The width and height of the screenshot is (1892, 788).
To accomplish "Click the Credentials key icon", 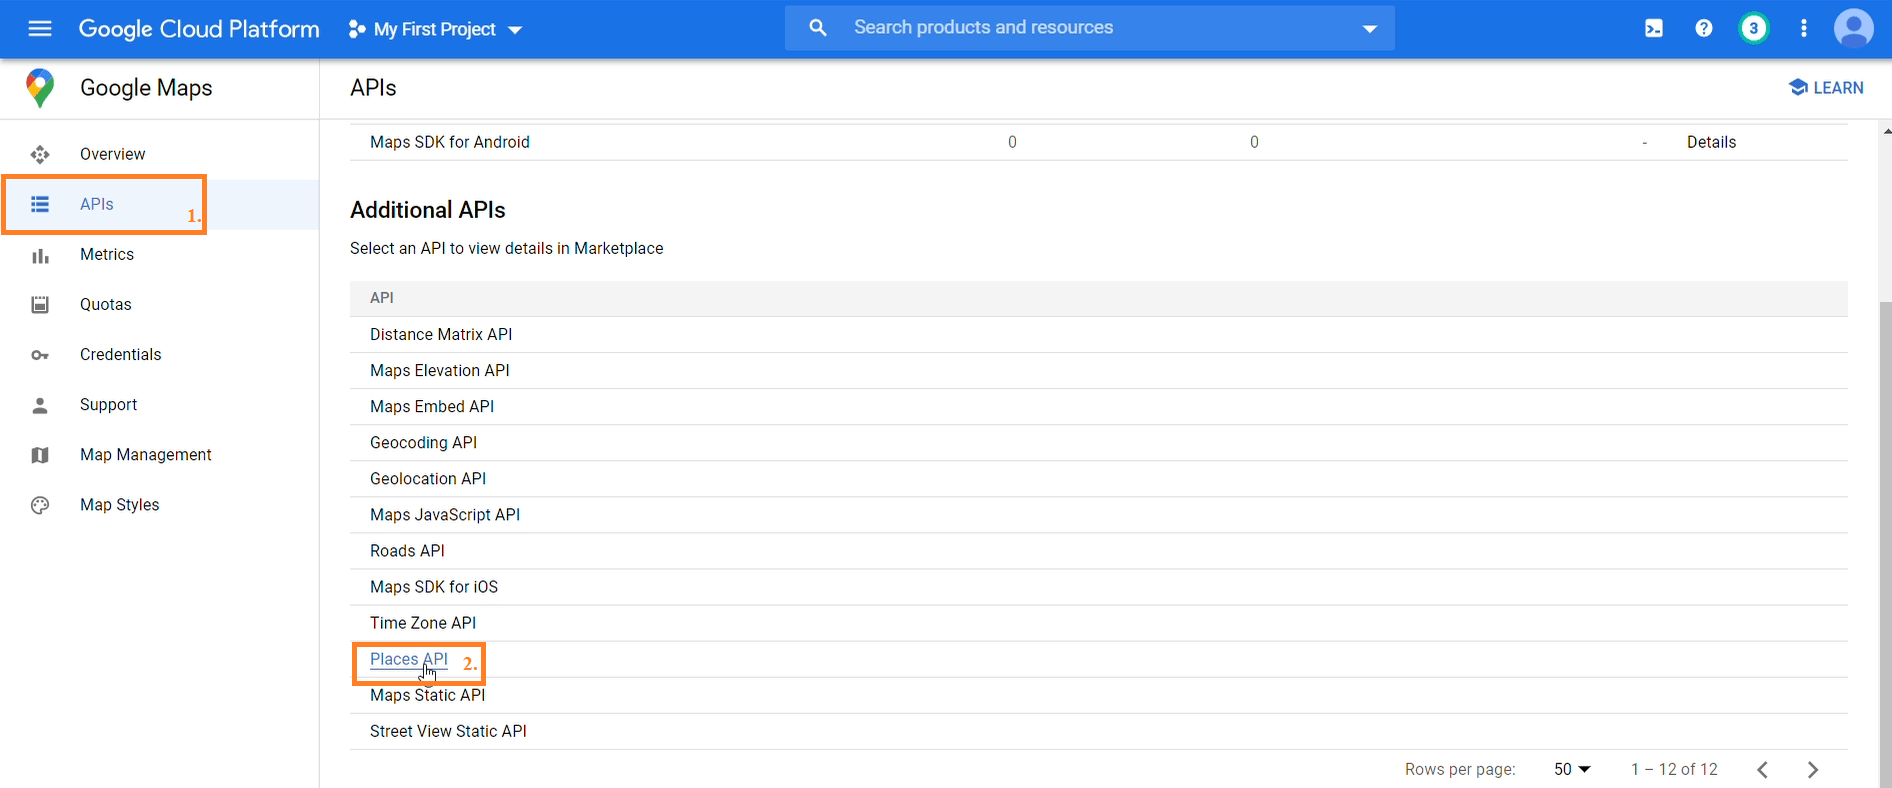I will pos(40,355).
